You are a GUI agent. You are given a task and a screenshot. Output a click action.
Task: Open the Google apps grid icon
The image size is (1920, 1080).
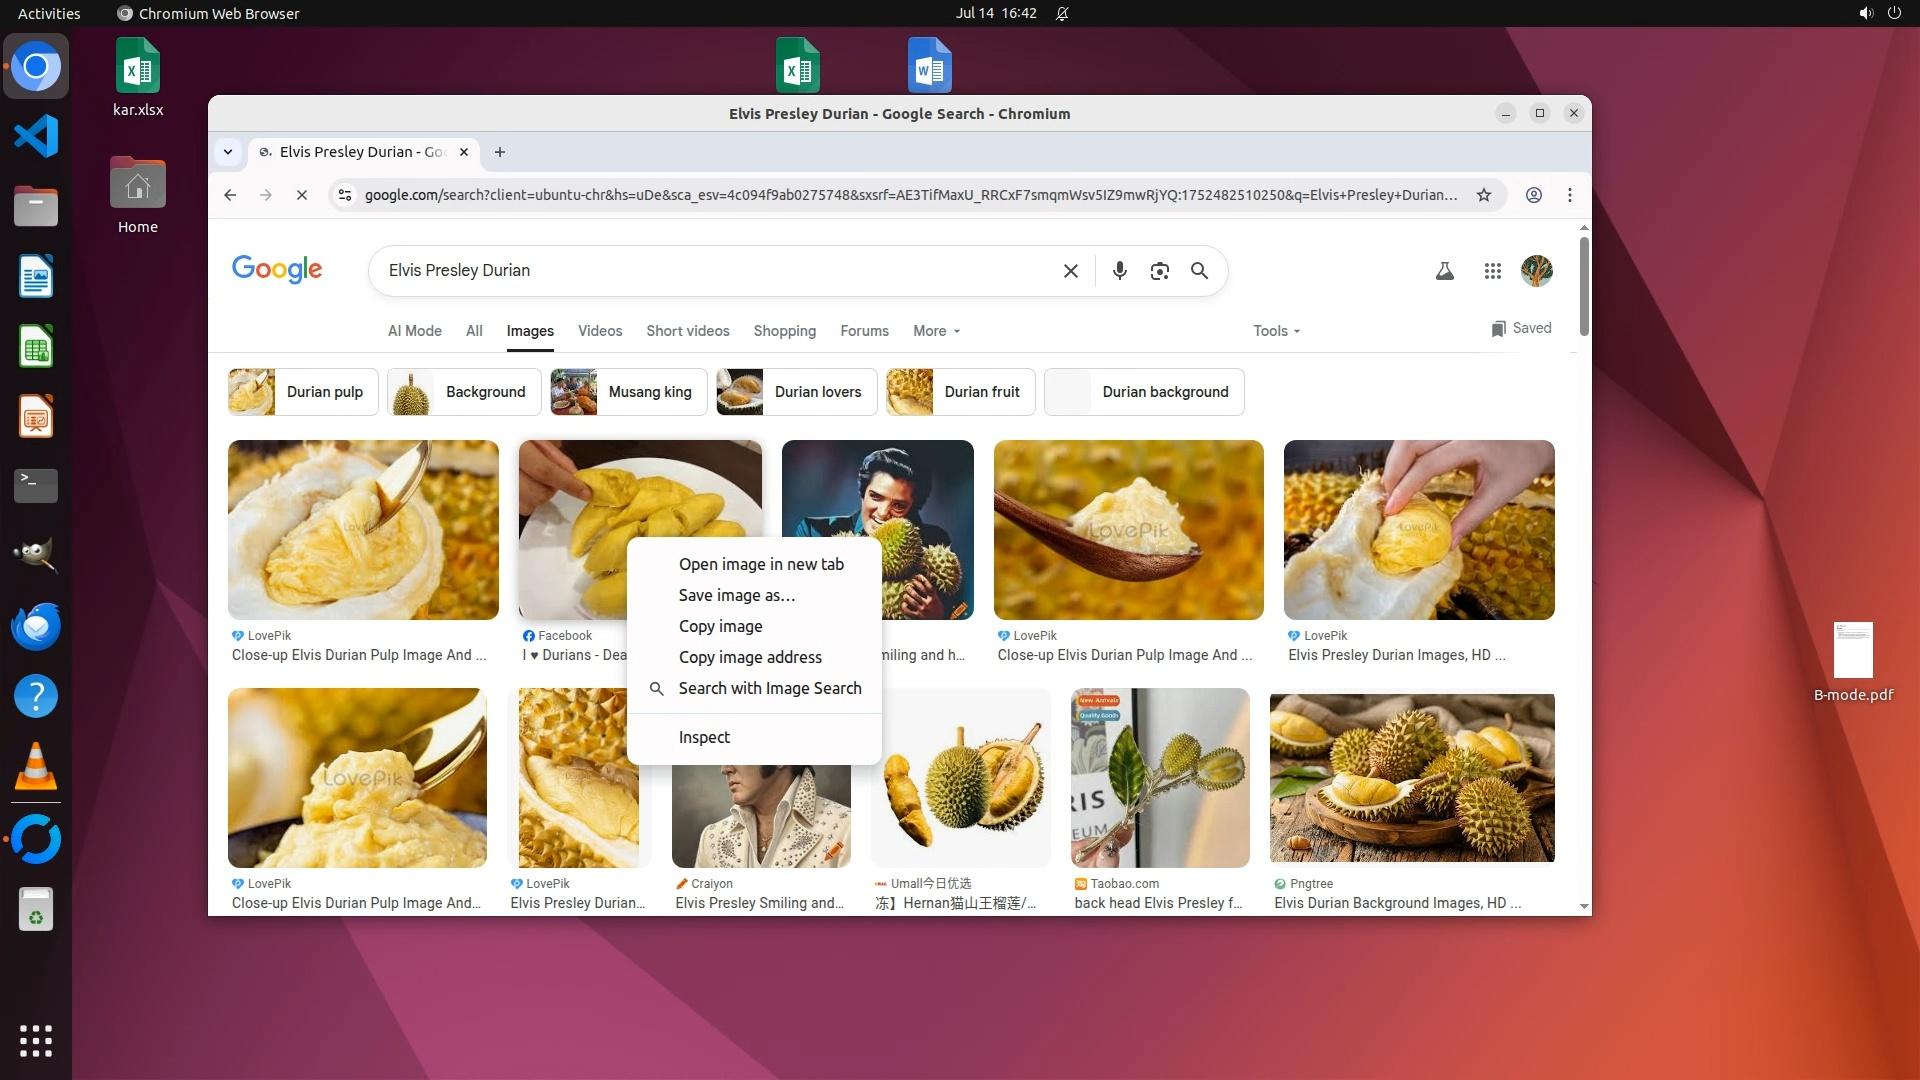coord(1492,270)
